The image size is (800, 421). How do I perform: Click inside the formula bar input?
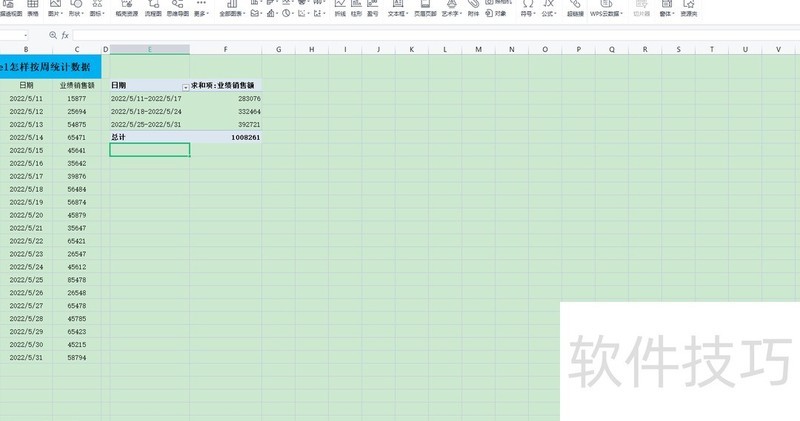(436, 35)
